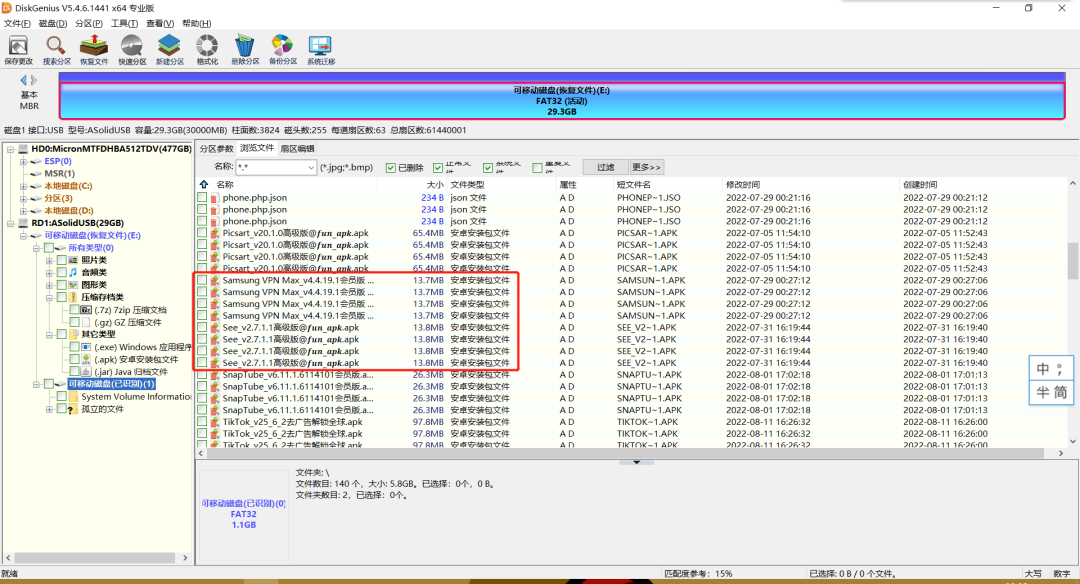Select the 快速分区 quick partition icon
The height and width of the screenshot is (584, 1080).
pos(132,46)
